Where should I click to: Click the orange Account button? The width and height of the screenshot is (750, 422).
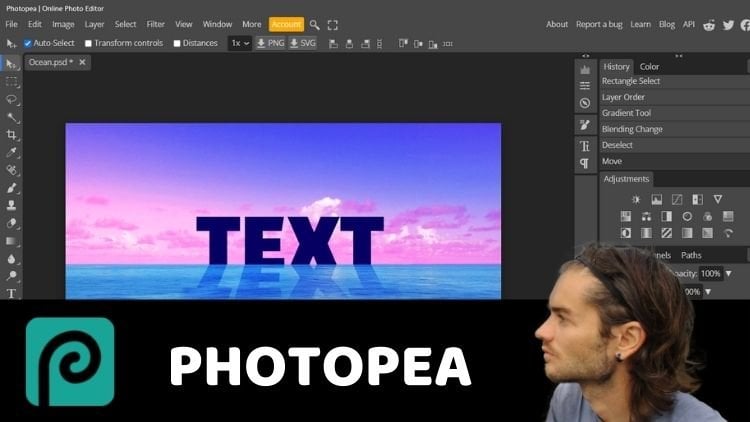(286, 24)
